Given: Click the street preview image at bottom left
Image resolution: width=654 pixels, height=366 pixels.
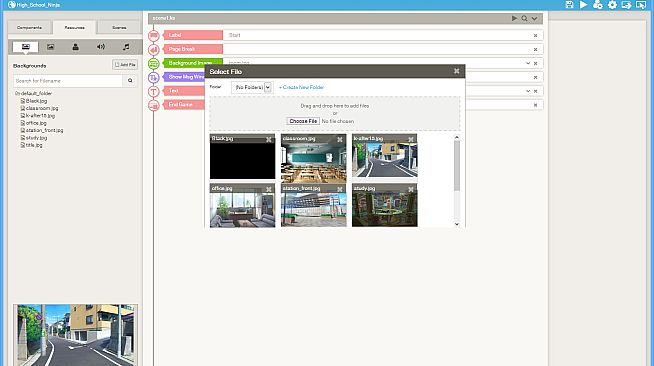Looking at the screenshot, I should (x=75, y=335).
